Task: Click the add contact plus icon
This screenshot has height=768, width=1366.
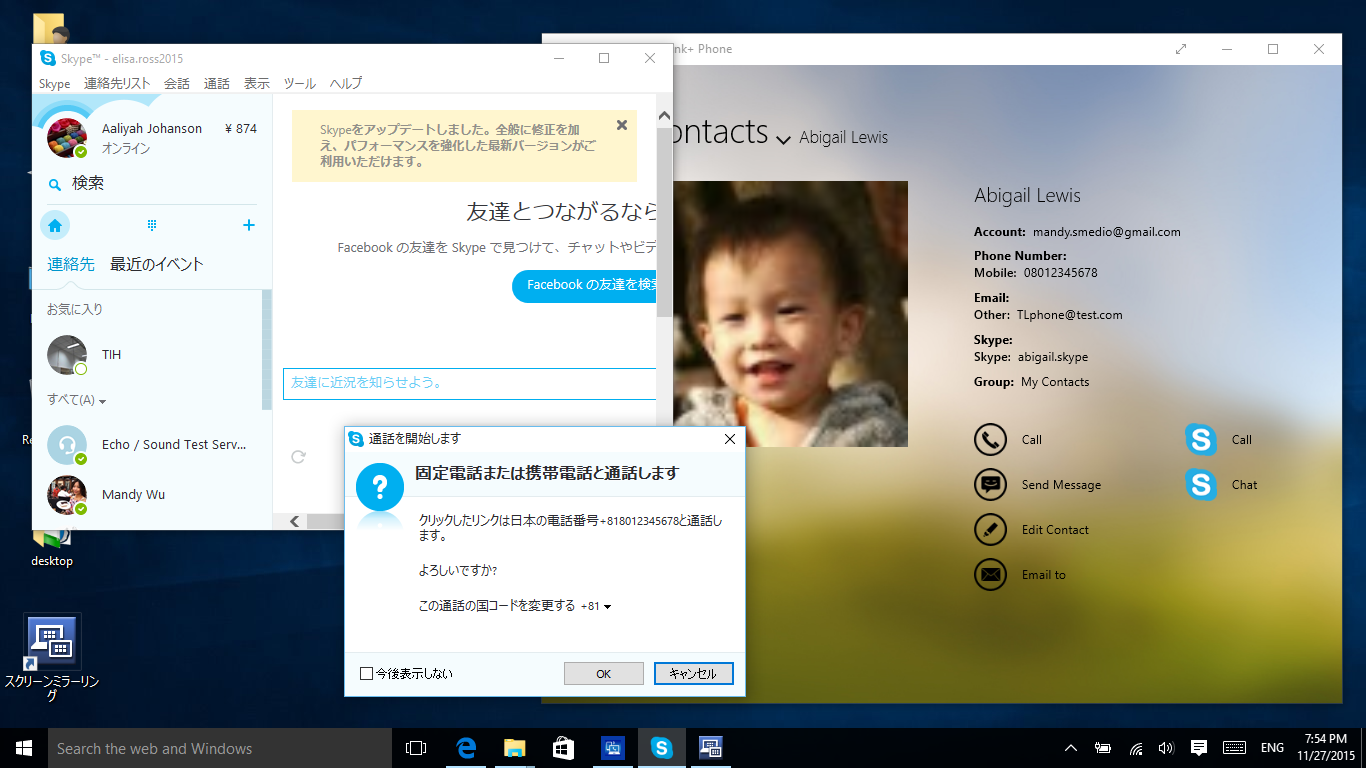Action: 249,226
